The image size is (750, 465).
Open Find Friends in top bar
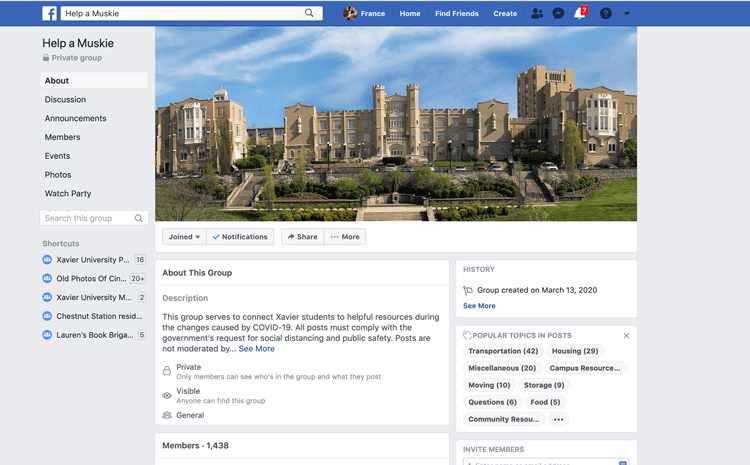[457, 13]
